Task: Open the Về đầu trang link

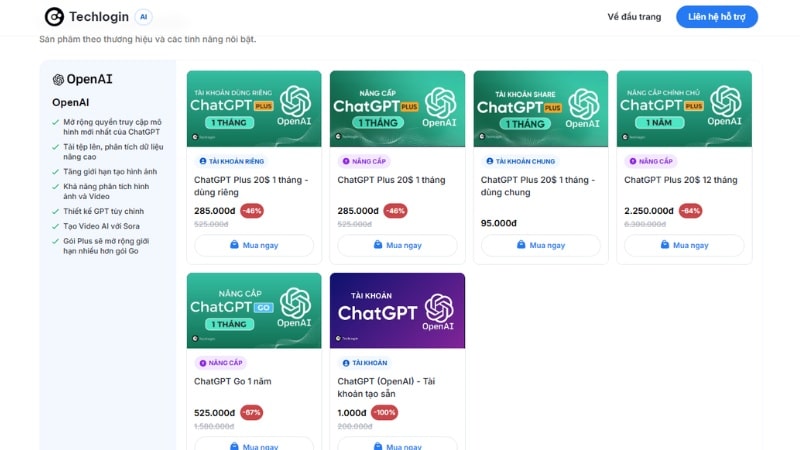Action: pos(634,17)
